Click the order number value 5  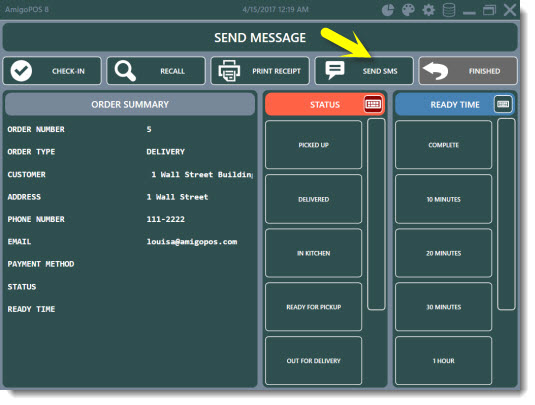[149, 129]
